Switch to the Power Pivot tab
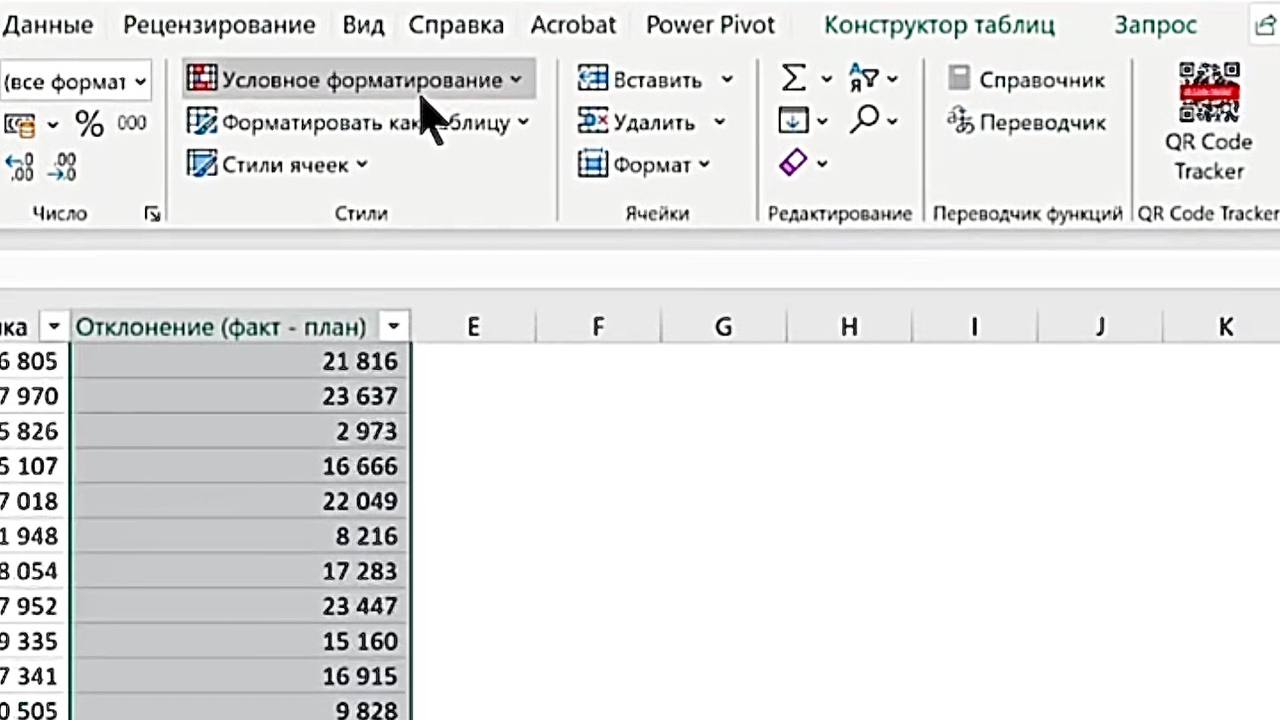Image resolution: width=1280 pixels, height=720 pixels. (x=710, y=25)
